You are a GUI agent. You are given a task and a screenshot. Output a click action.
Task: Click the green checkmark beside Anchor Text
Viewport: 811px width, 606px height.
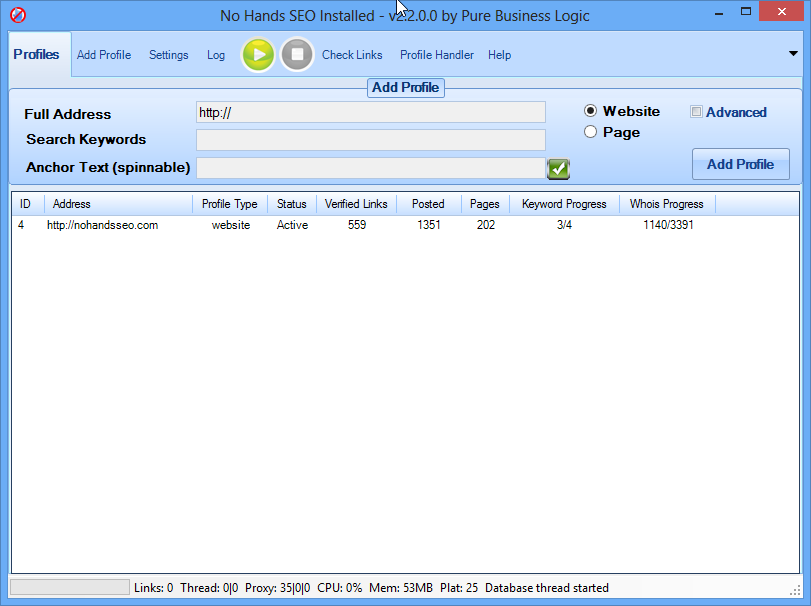(x=558, y=169)
